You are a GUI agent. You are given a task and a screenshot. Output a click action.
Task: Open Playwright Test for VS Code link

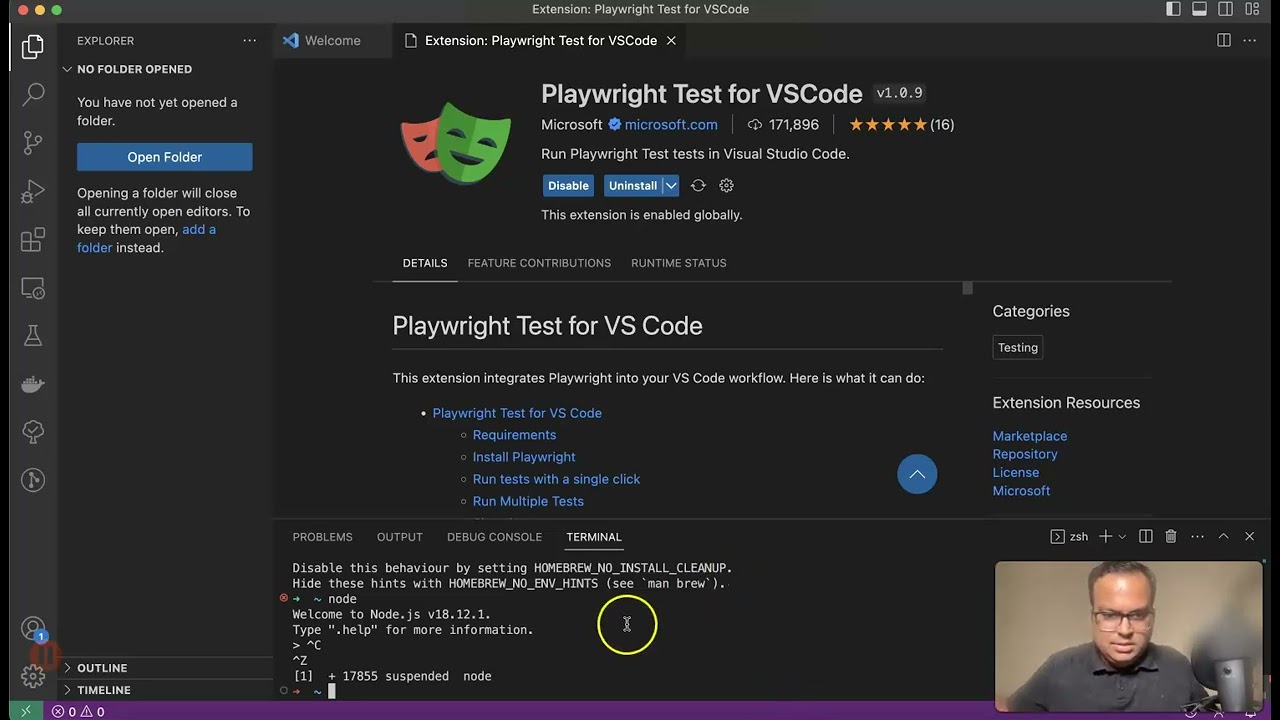[517, 413]
